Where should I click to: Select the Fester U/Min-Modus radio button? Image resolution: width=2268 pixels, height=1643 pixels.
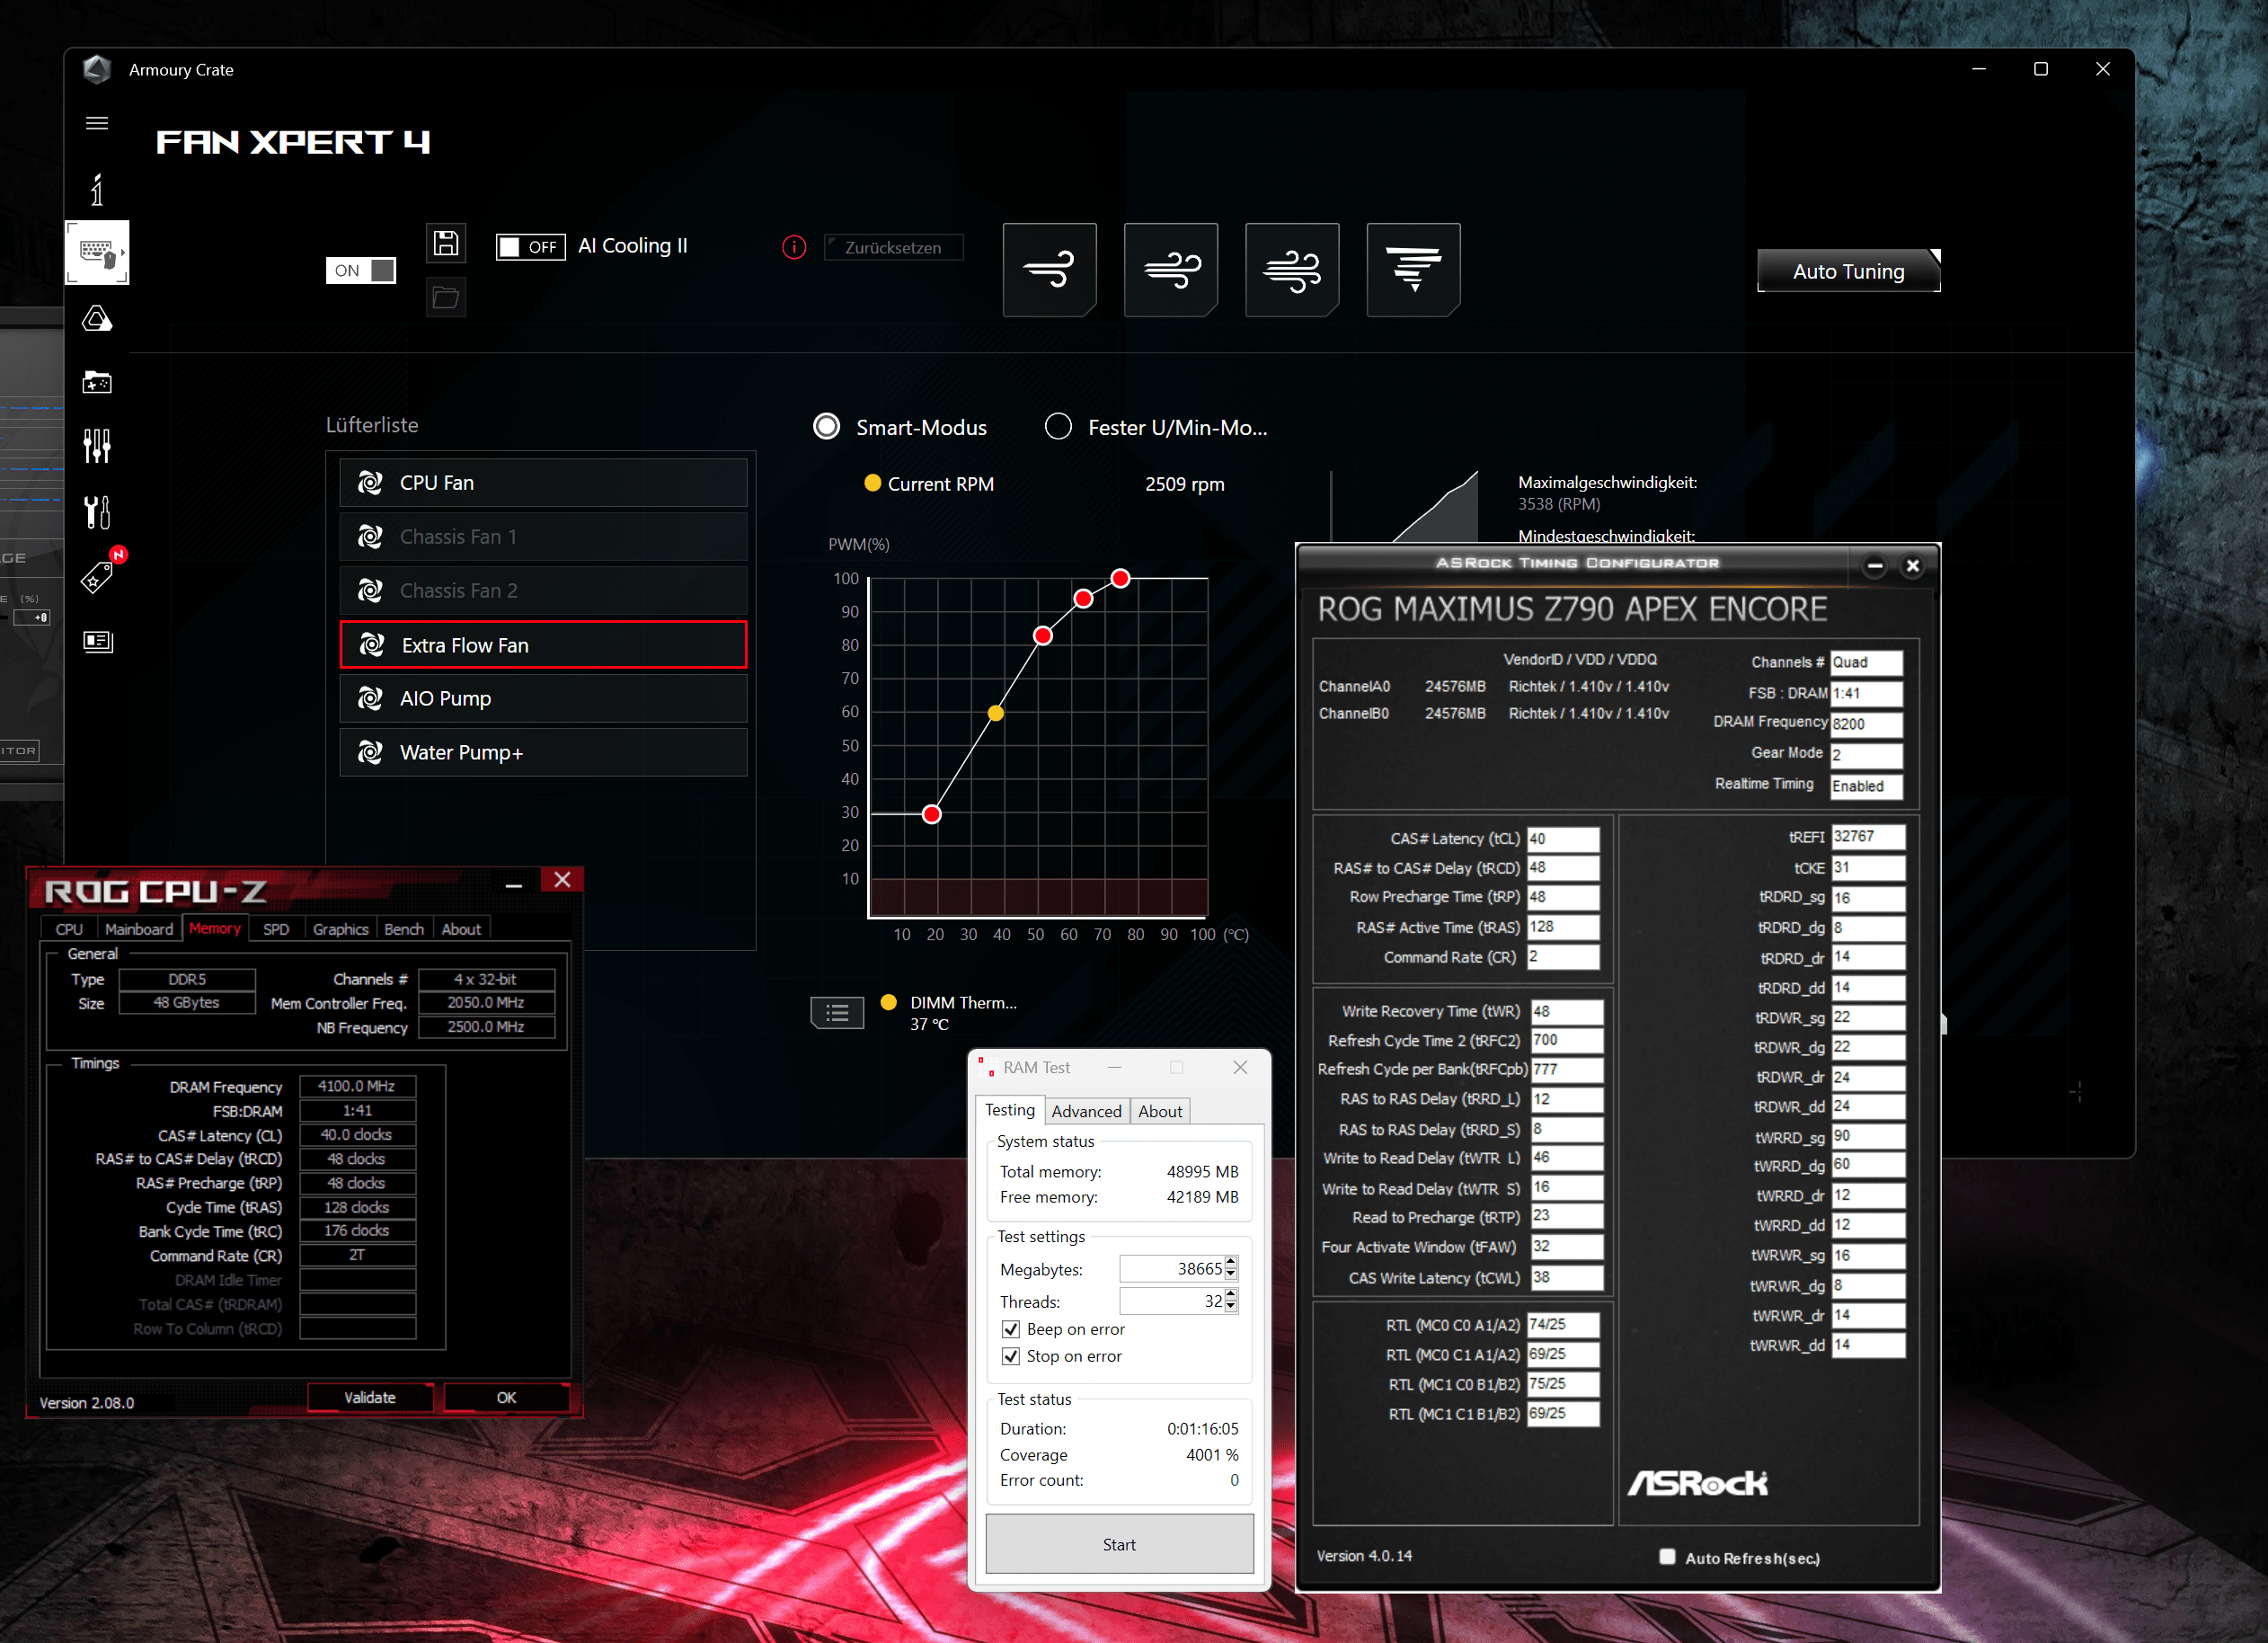coord(1058,427)
